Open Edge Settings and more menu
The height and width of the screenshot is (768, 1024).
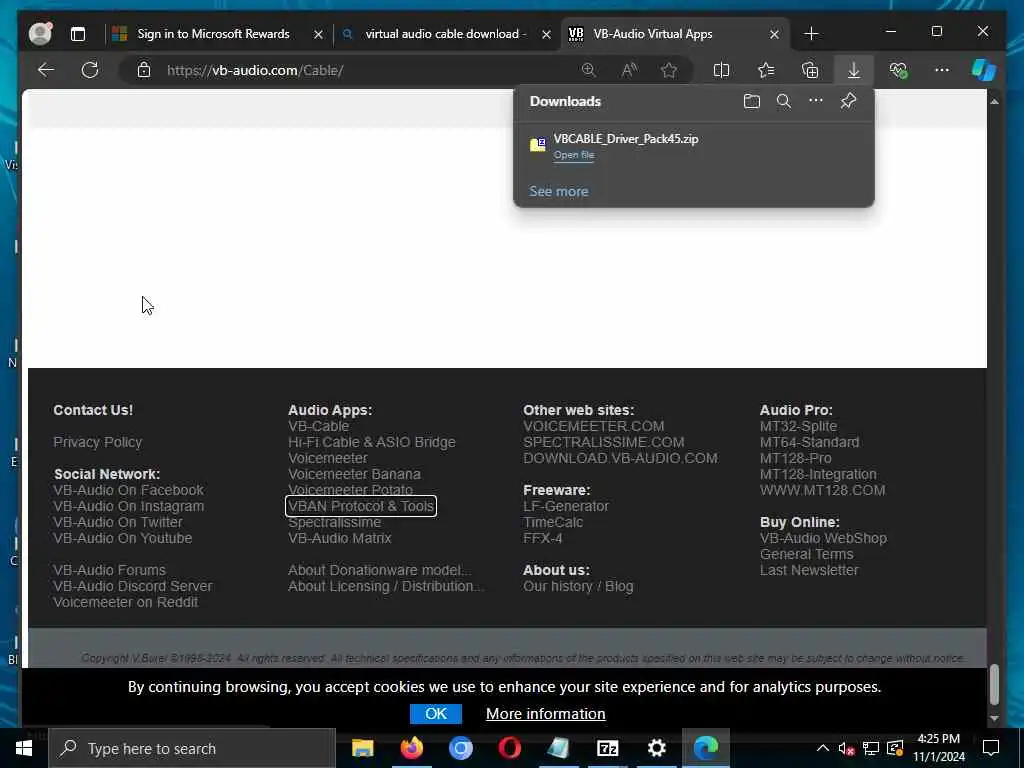pyautogui.click(x=942, y=70)
